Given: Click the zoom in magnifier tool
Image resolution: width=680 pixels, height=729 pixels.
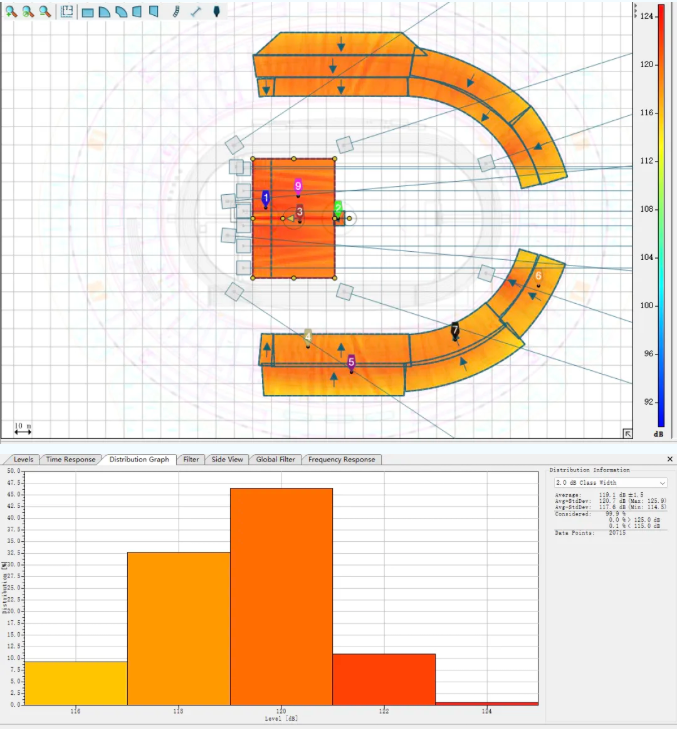Looking at the screenshot, I should [11, 12].
